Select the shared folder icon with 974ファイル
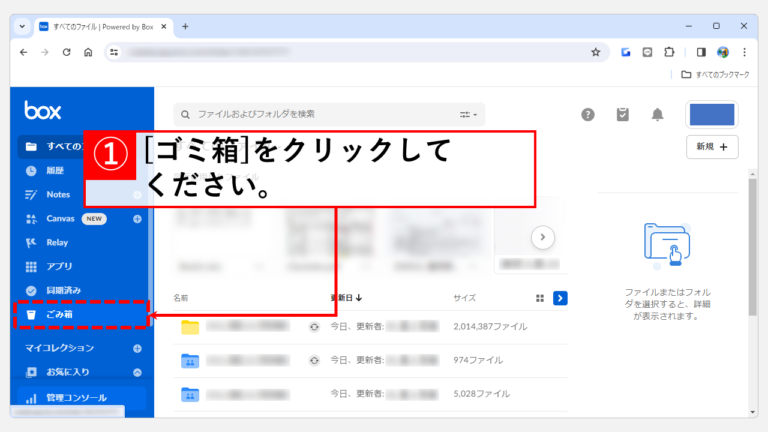Viewport: 768px width, 432px height. [x=190, y=360]
